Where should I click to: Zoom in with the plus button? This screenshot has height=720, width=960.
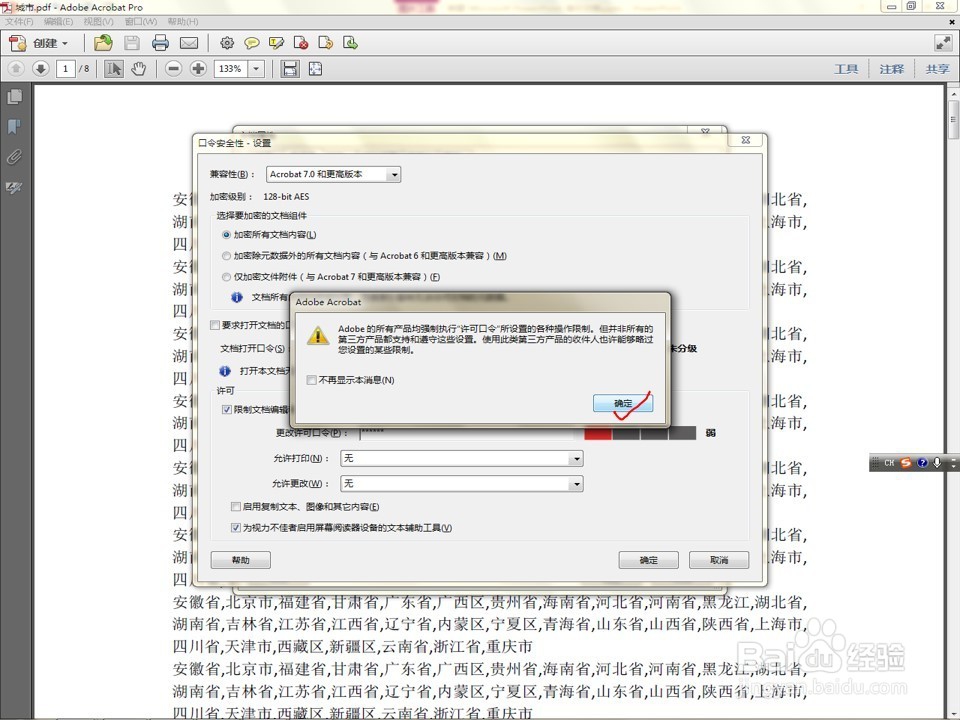[x=198, y=69]
